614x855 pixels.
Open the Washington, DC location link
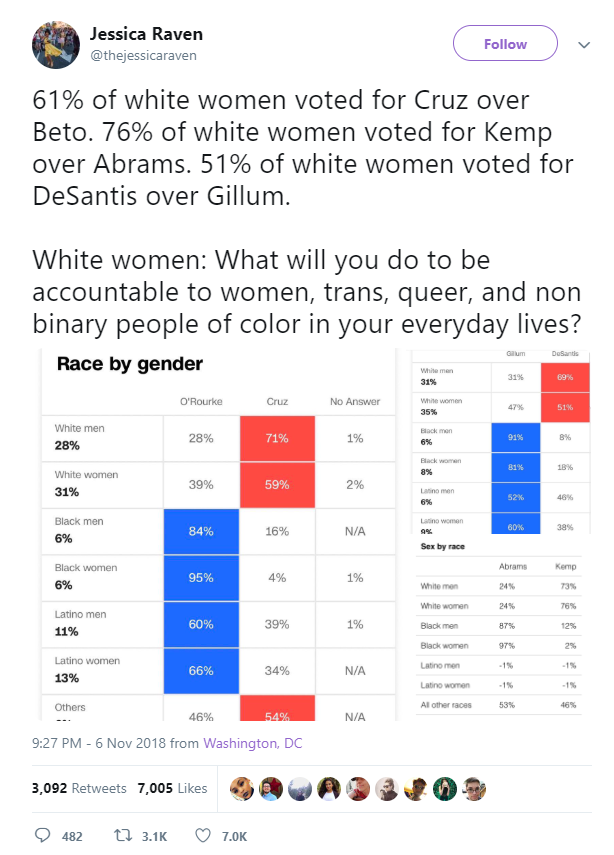click(252, 743)
